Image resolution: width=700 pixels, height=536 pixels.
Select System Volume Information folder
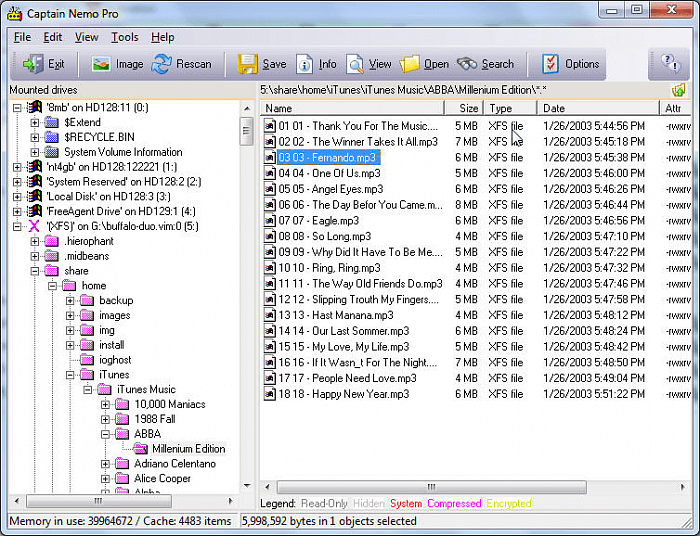[x=123, y=152]
